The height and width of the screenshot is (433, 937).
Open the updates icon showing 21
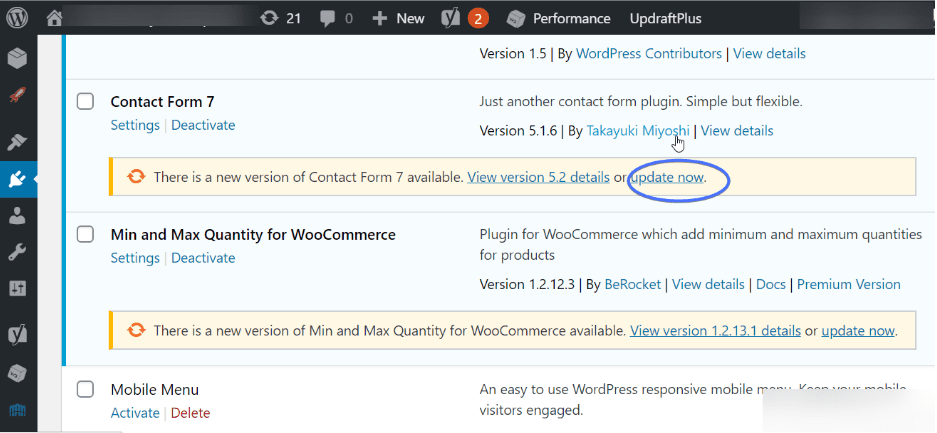point(270,19)
